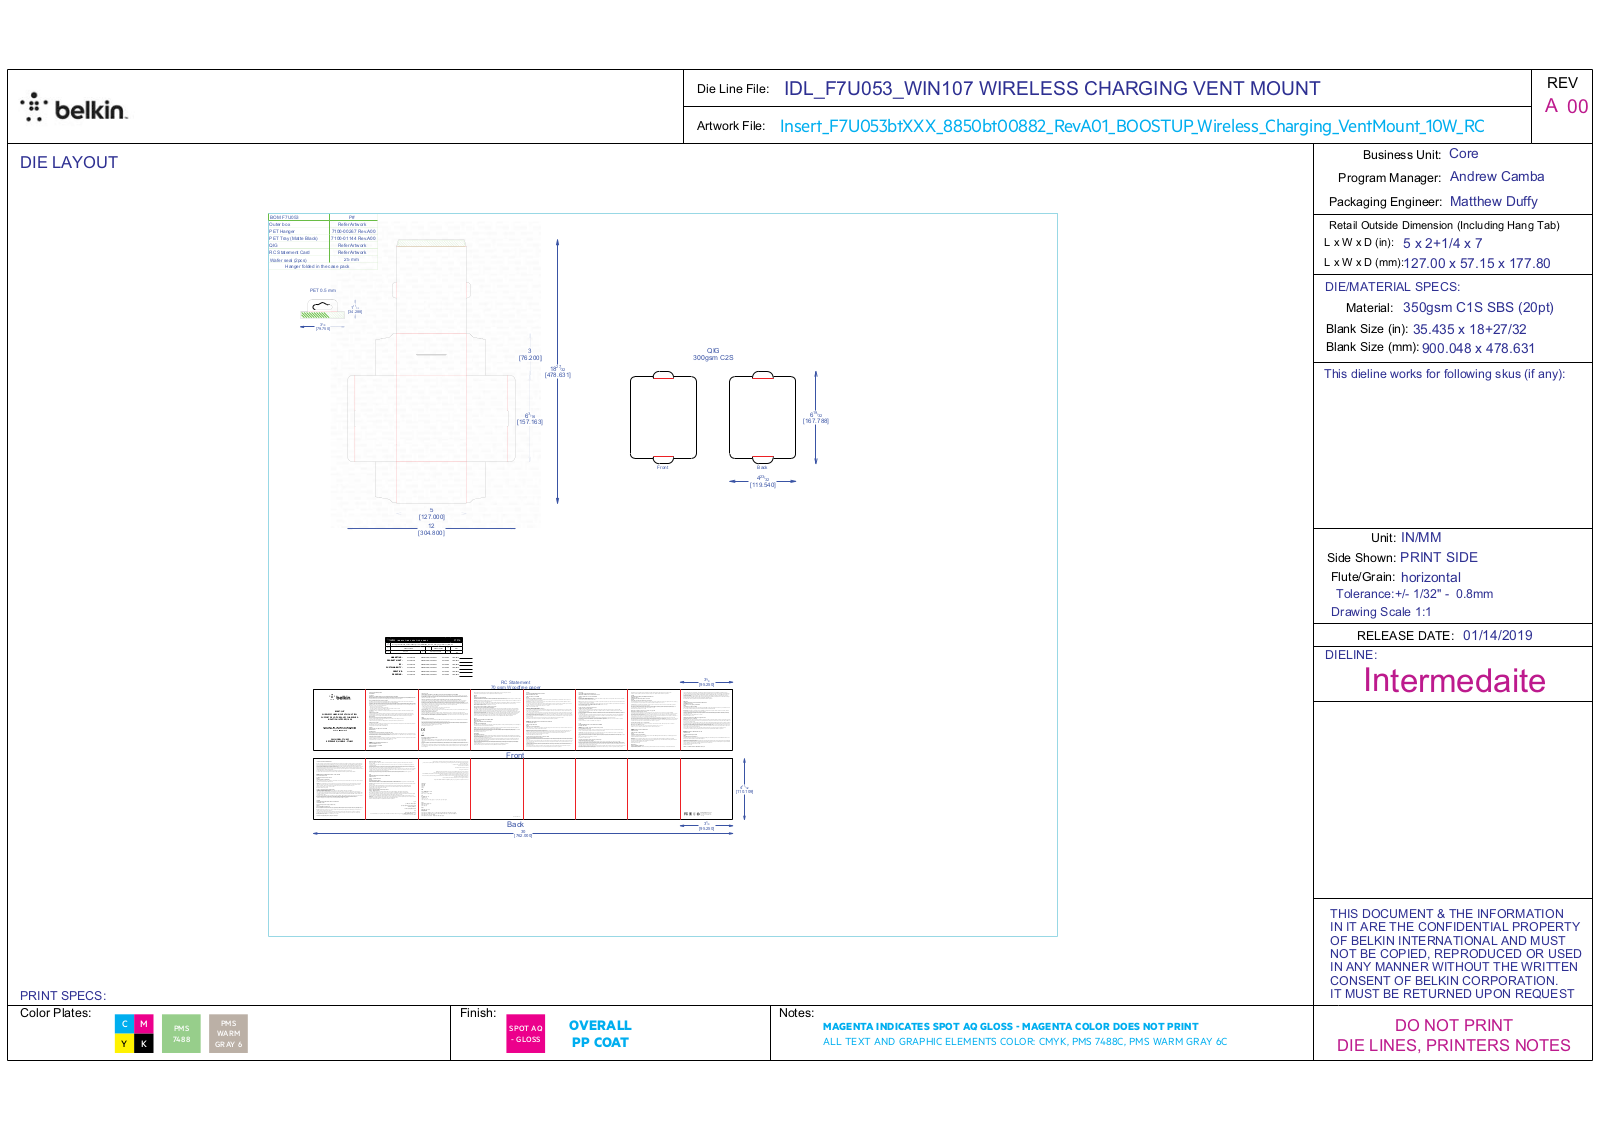Click the 'Front' label under RC Statement
Viewport: 1600px width, 1132px height.
point(515,755)
